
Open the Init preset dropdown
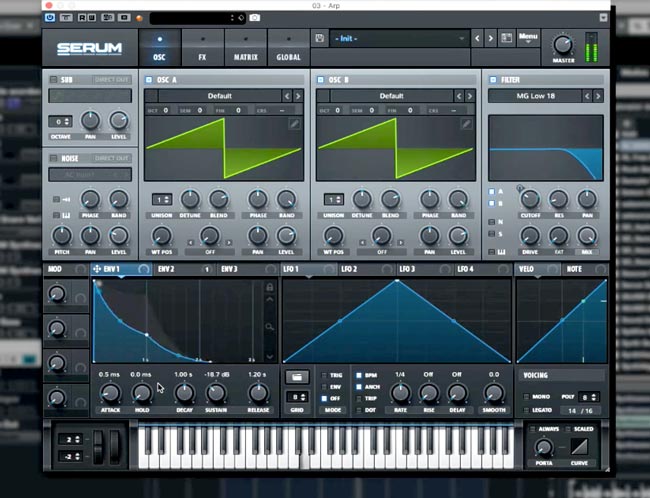click(398, 39)
